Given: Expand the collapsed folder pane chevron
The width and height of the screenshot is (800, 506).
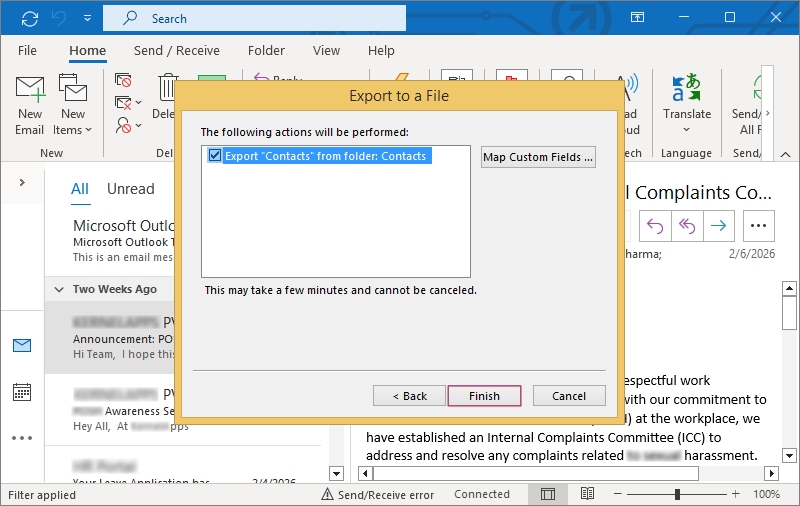Looking at the screenshot, I should click(x=22, y=183).
